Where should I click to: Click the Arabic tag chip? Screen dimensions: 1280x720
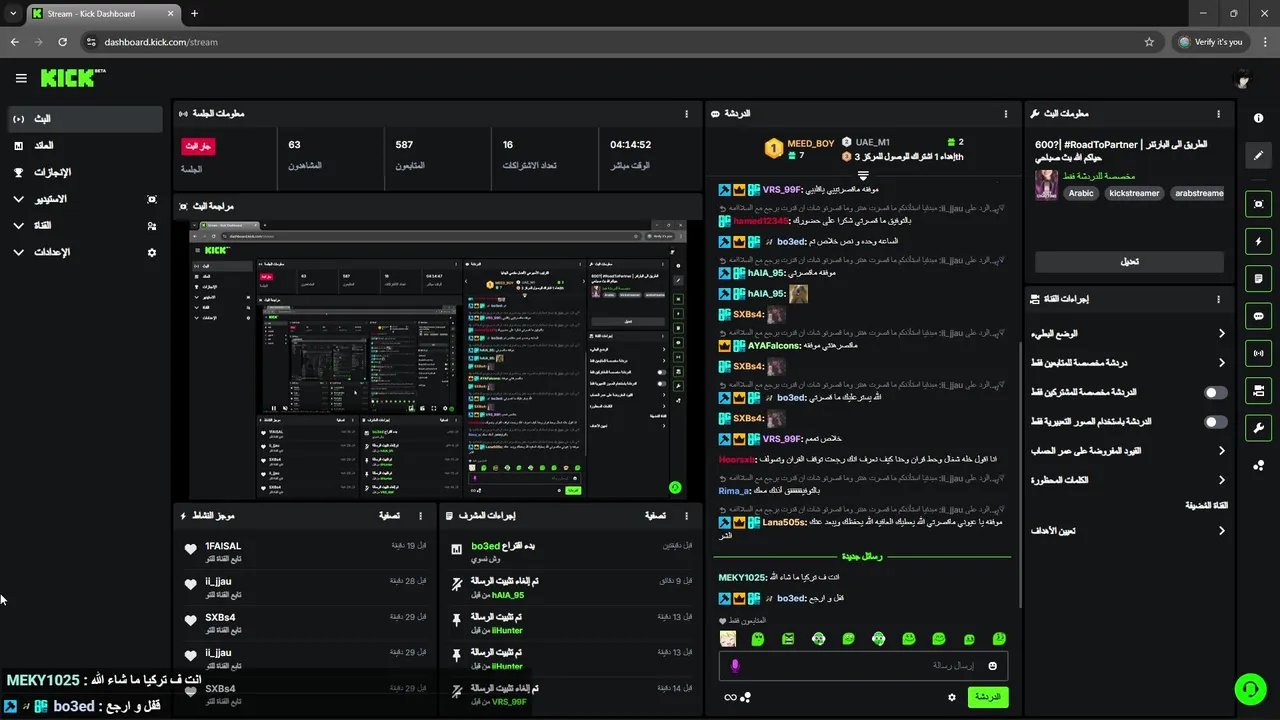pos(1081,193)
